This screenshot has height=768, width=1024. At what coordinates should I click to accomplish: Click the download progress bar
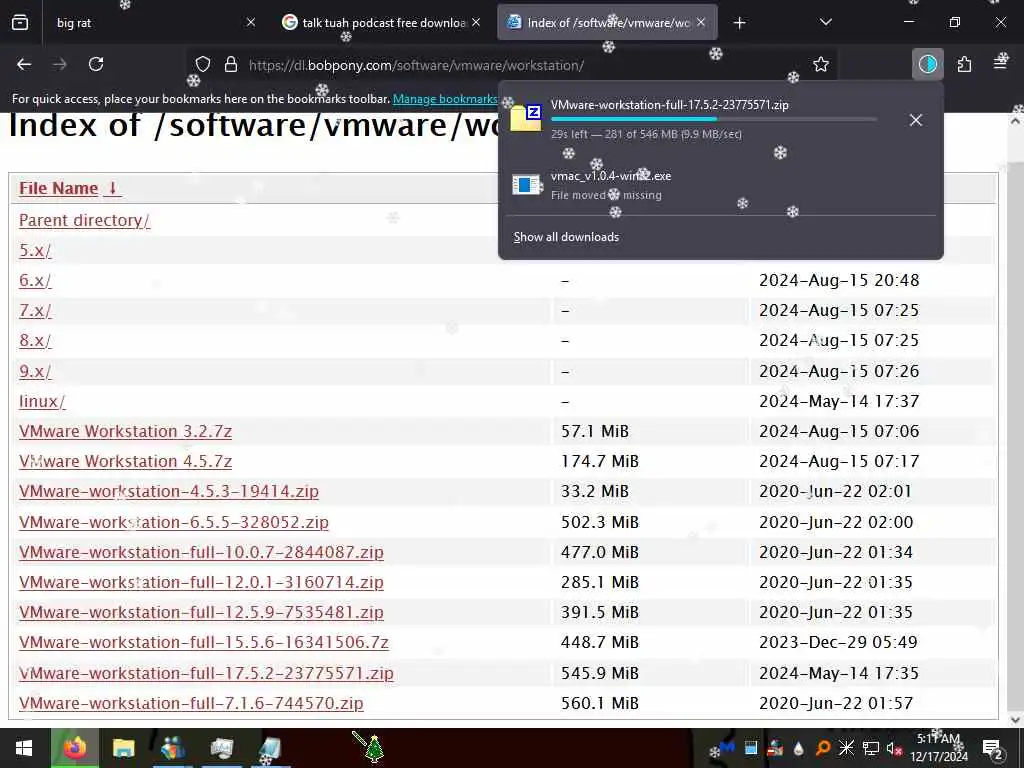tap(713, 119)
